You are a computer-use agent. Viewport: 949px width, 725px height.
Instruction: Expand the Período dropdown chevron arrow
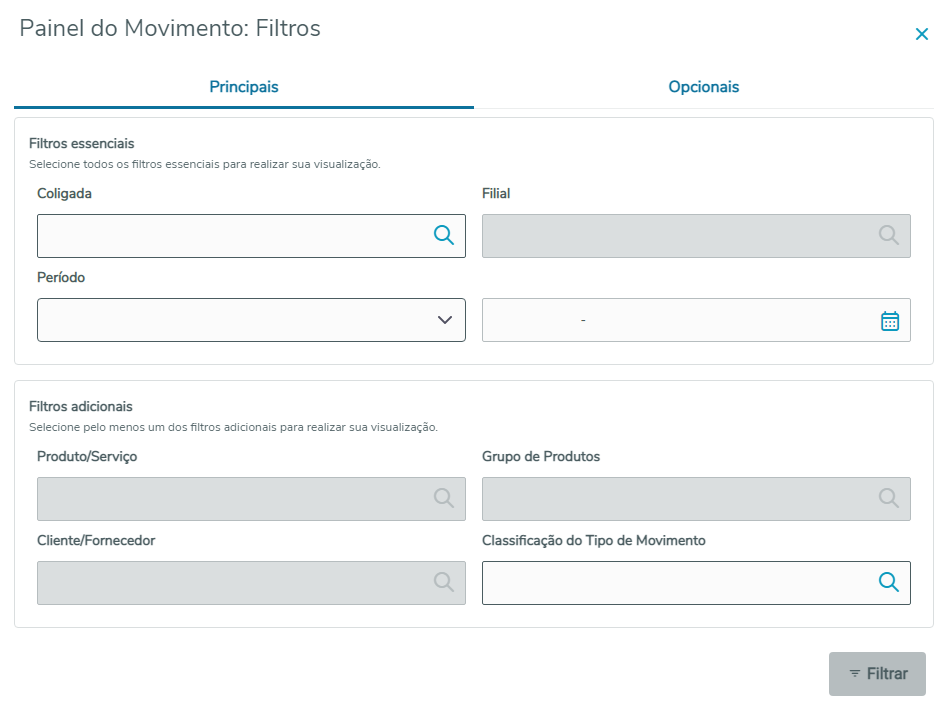[445, 320]
